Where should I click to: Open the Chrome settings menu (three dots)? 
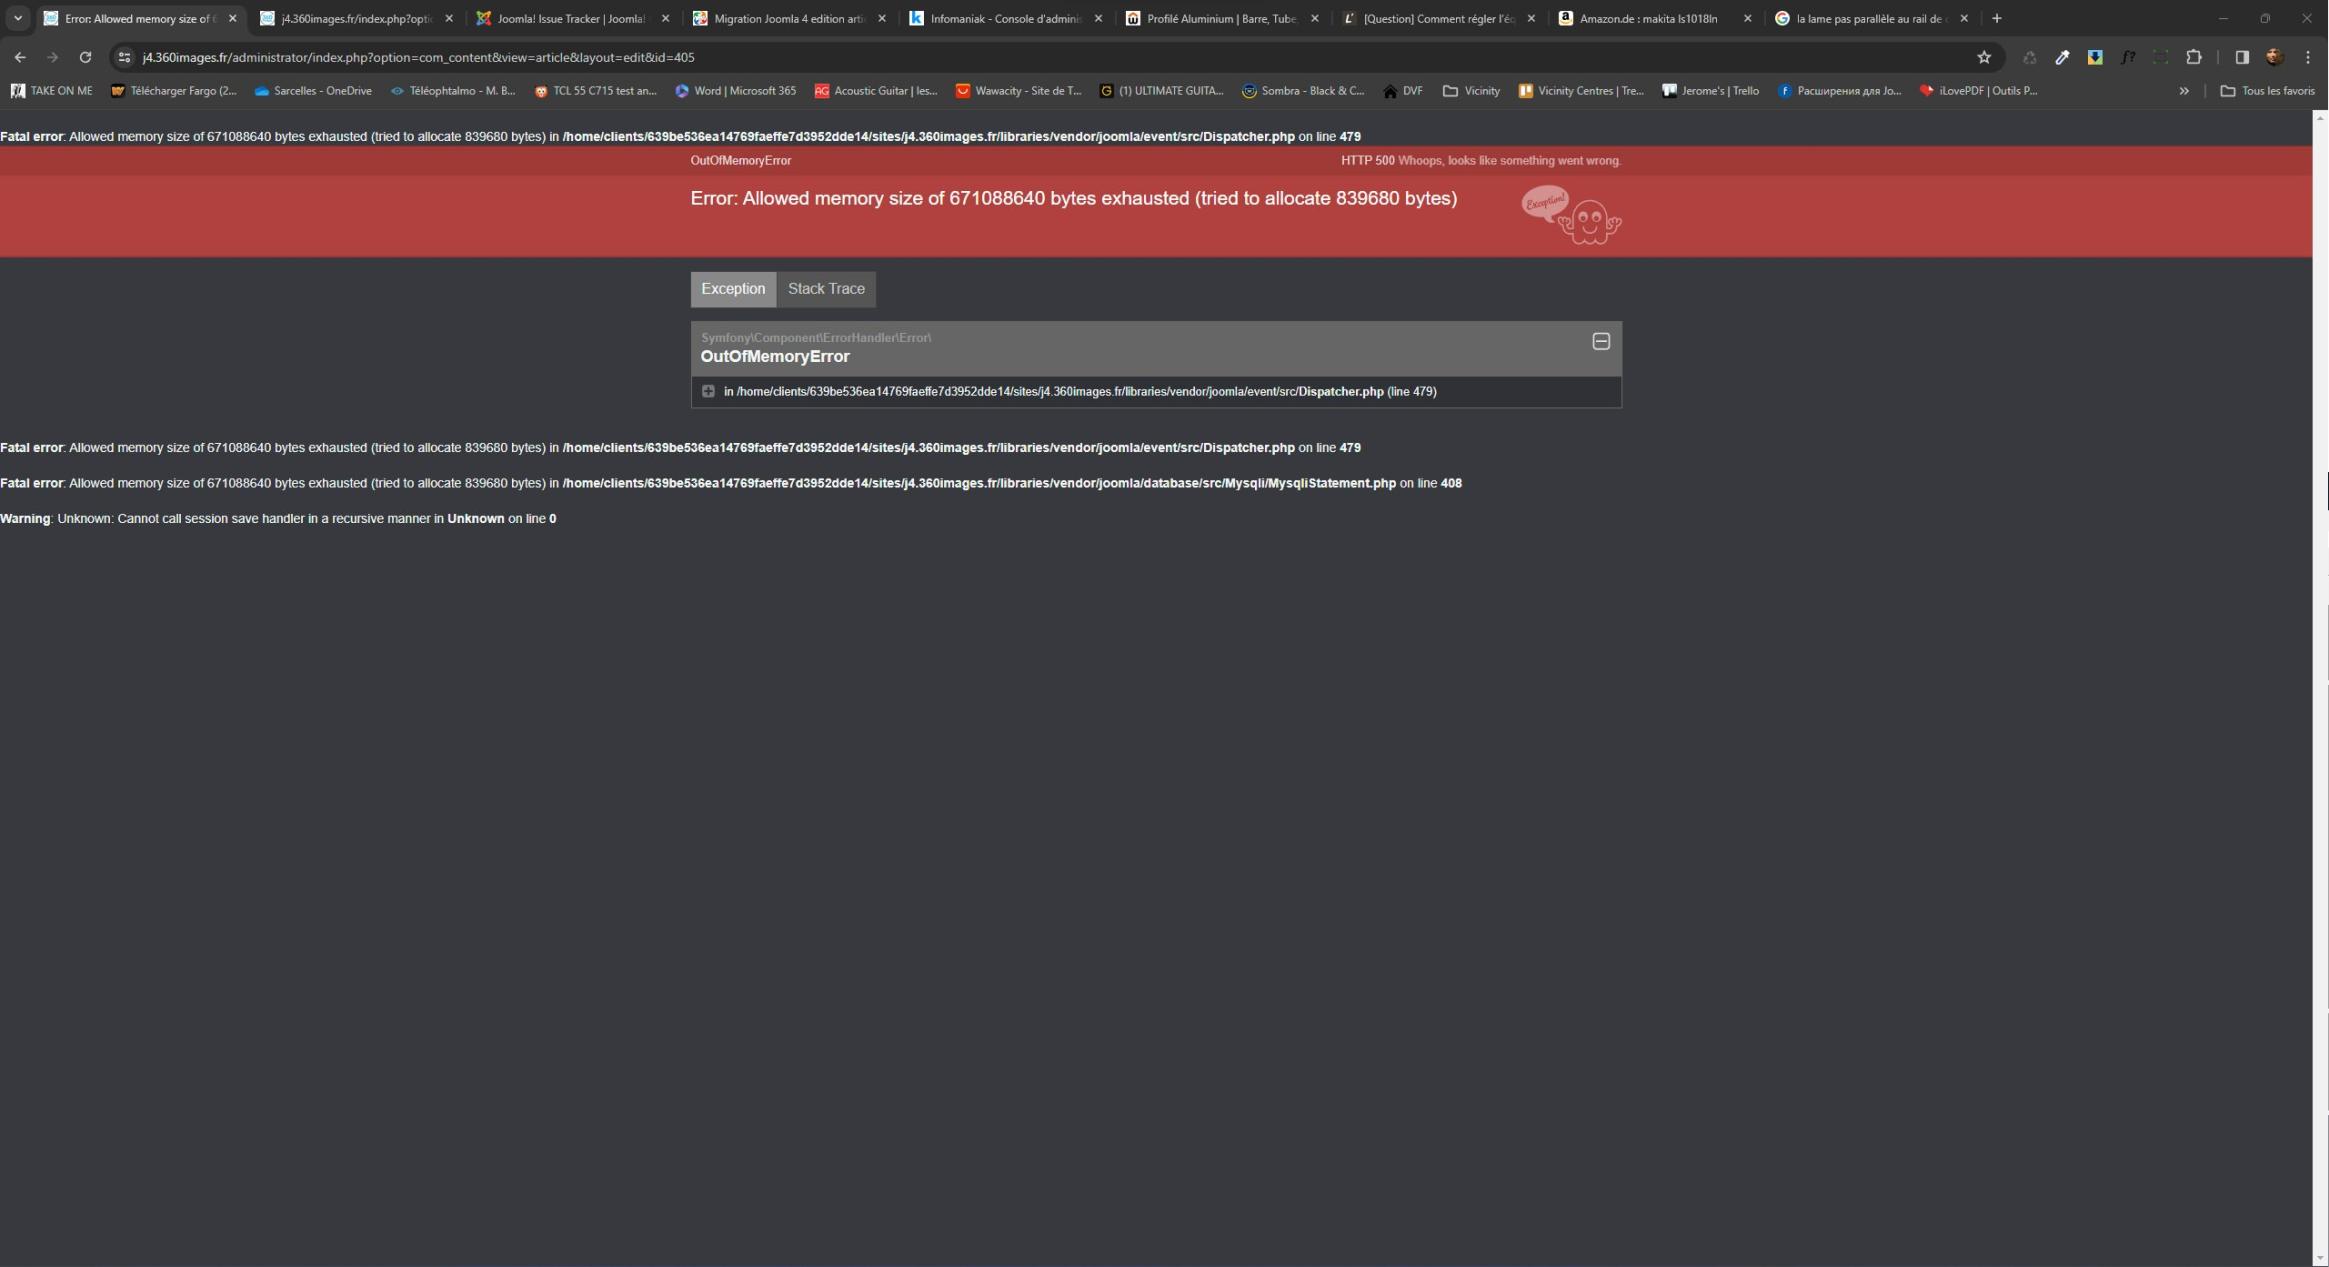coord(2307,56)
